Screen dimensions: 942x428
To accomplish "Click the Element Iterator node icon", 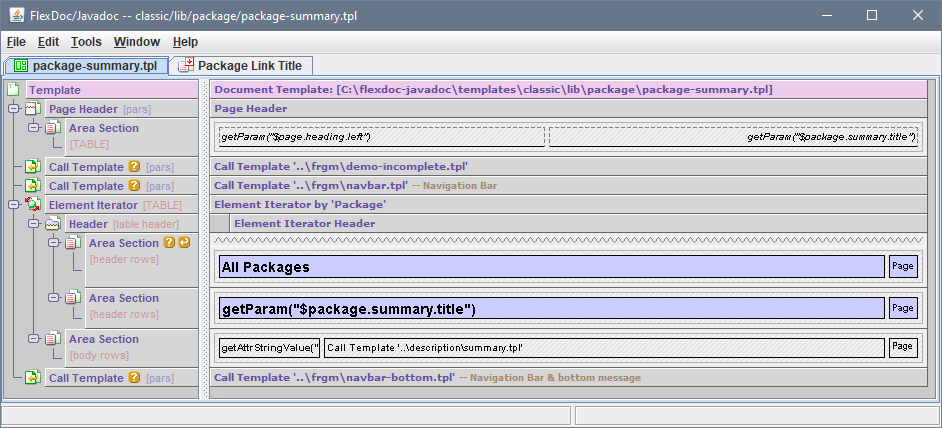I will (x=33, y=205).
